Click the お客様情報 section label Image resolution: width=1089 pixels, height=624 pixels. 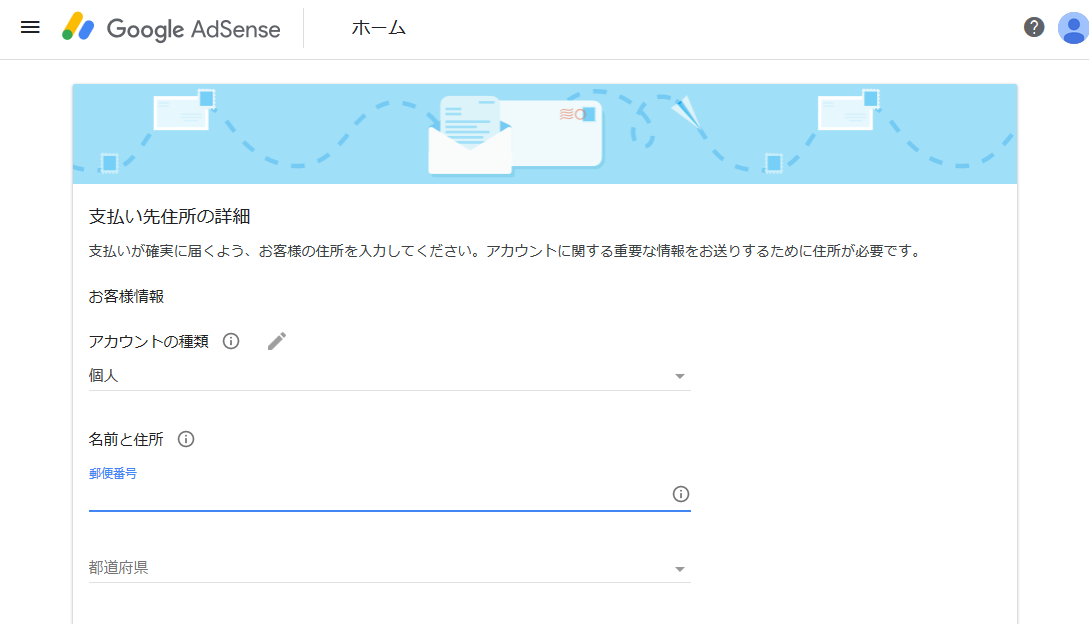click(126, 297)
